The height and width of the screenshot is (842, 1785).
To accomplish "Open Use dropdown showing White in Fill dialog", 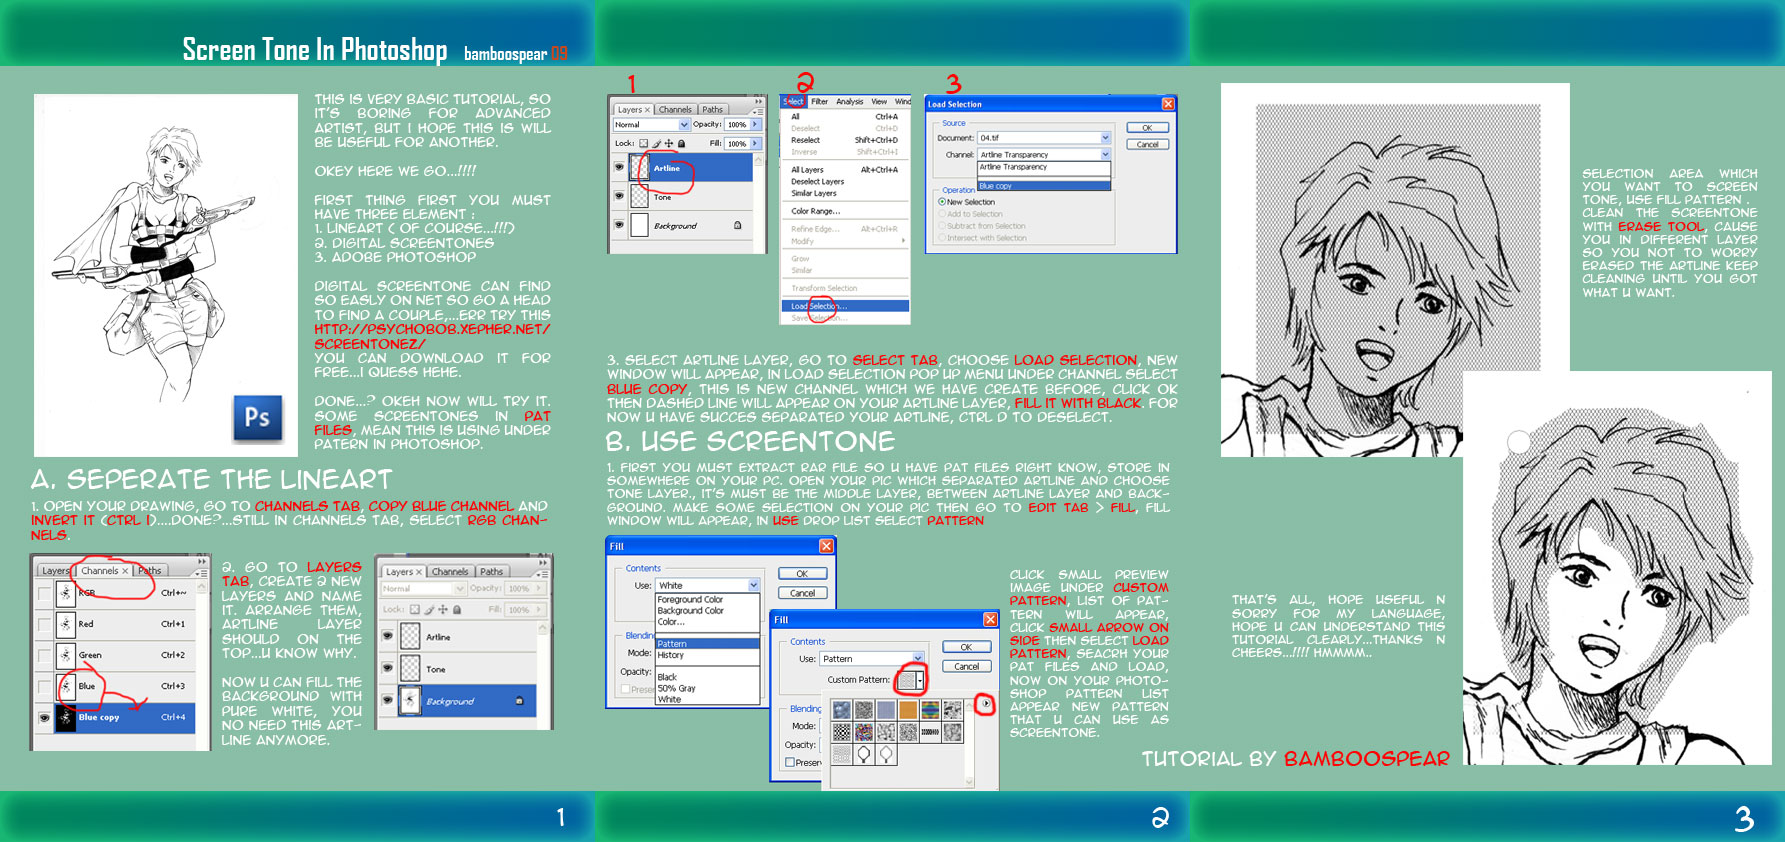I will 754,585.
